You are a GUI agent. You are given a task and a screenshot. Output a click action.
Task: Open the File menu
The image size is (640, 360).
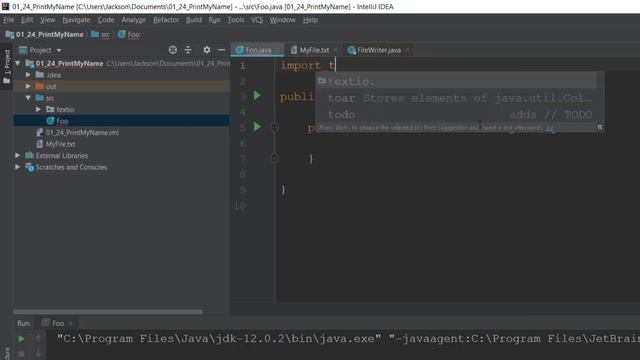9,20
